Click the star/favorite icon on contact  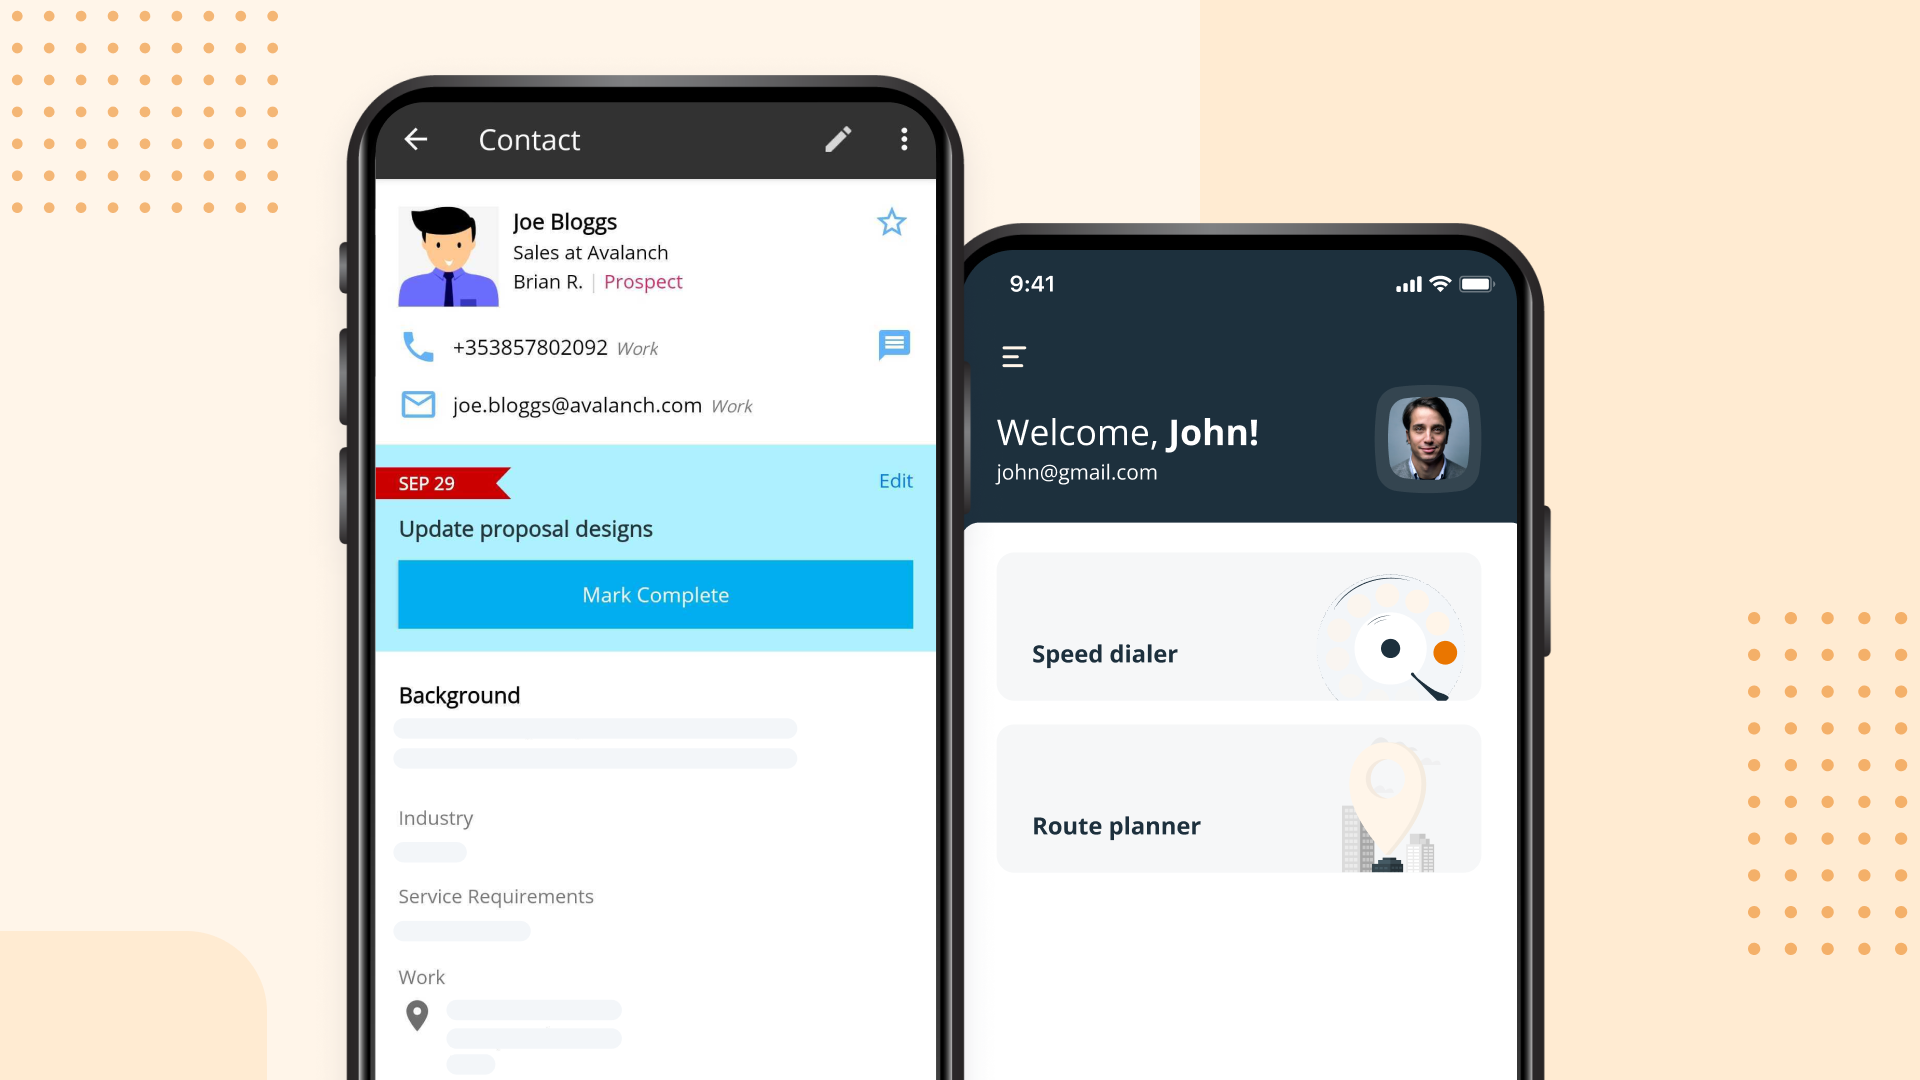tap(891, 220)
